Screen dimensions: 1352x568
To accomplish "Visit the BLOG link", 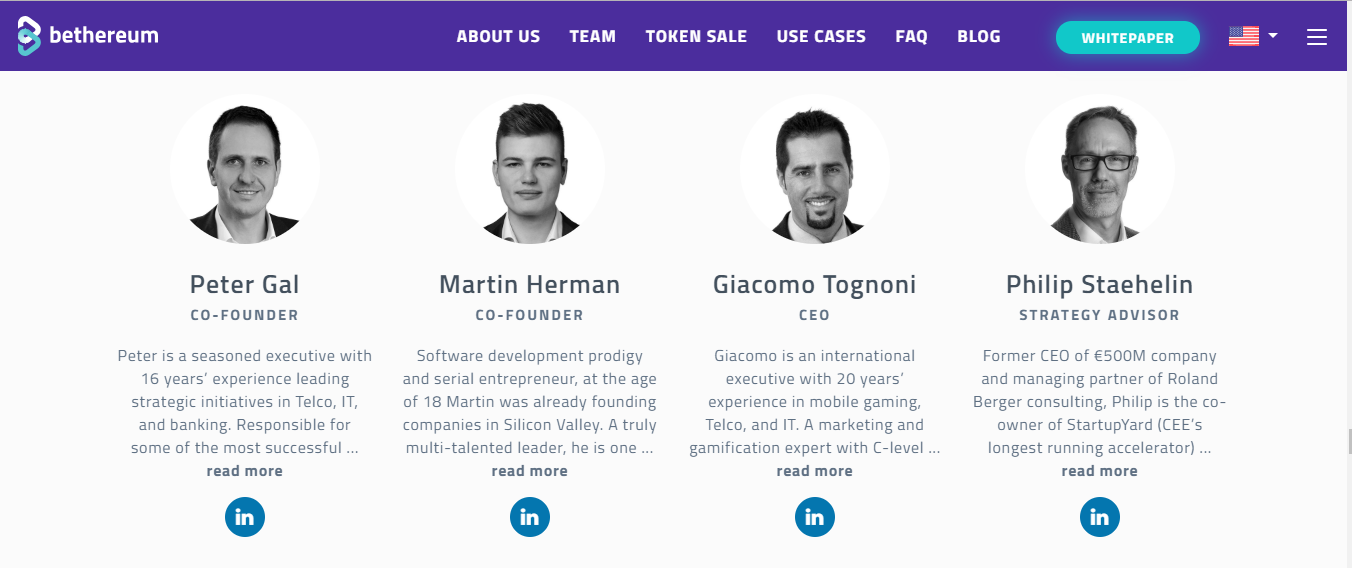I will point(979,36).
